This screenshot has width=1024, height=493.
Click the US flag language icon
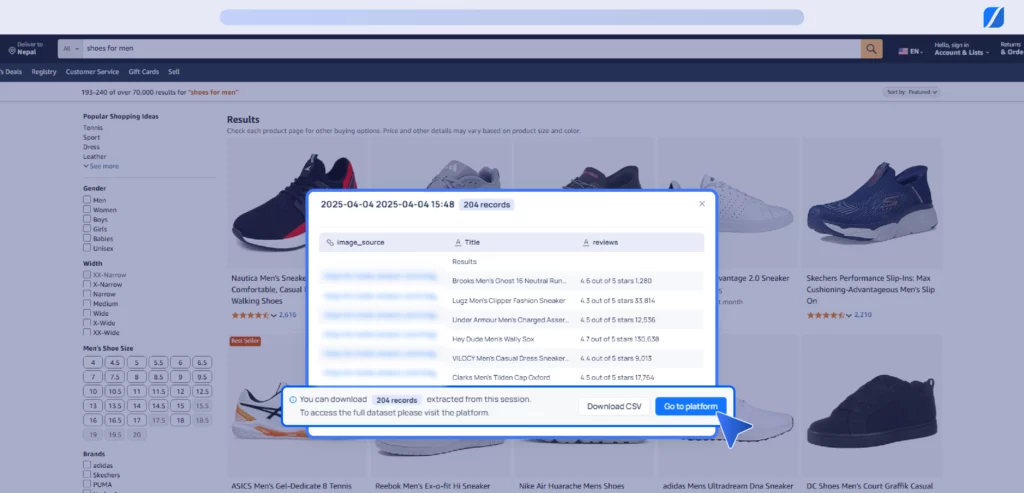pos(905,50)
